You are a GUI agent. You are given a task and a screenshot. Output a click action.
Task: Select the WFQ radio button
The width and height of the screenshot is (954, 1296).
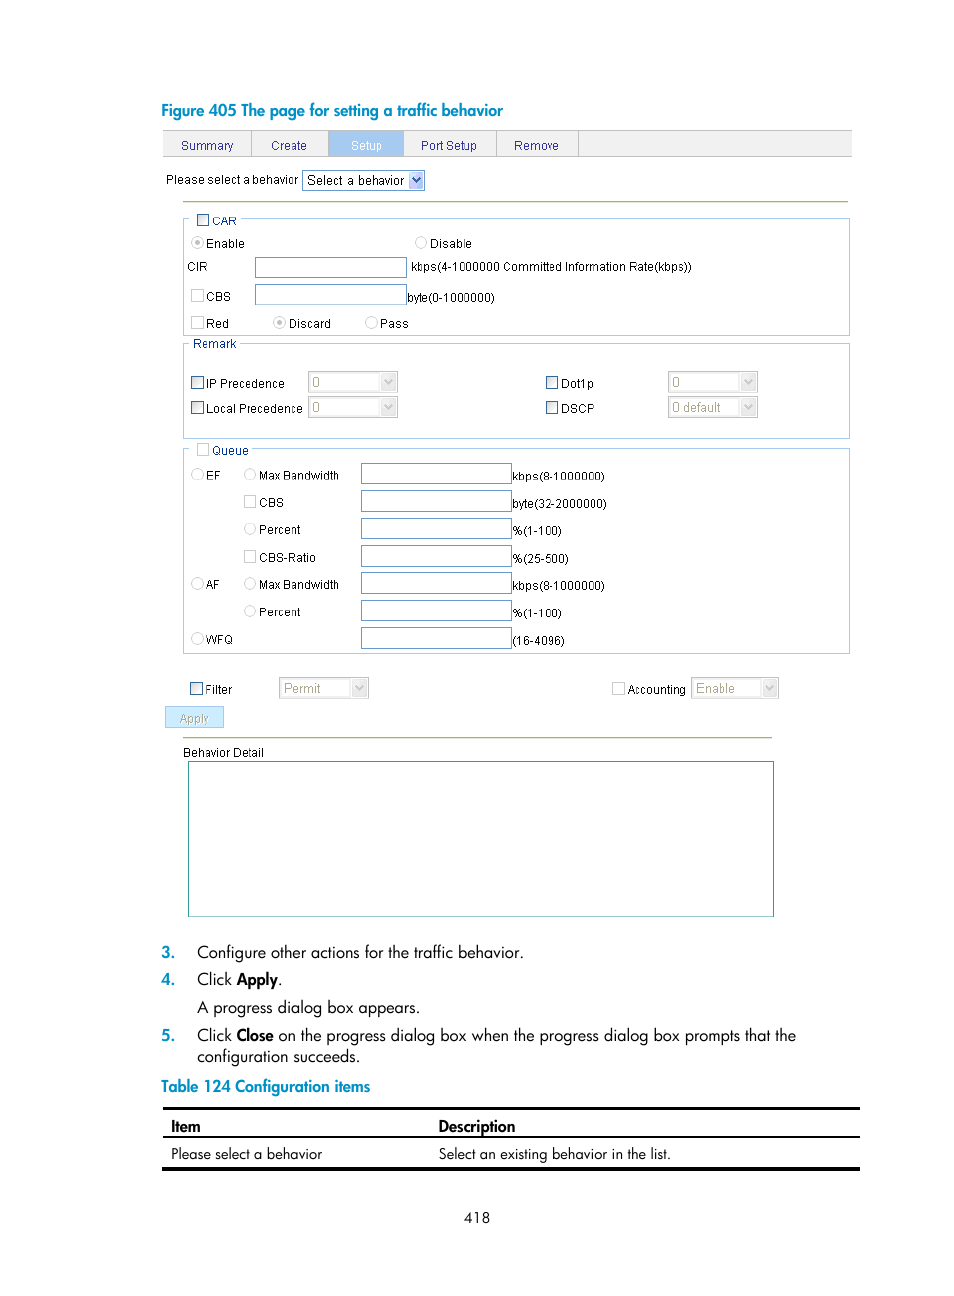click(x=197, y=638)
